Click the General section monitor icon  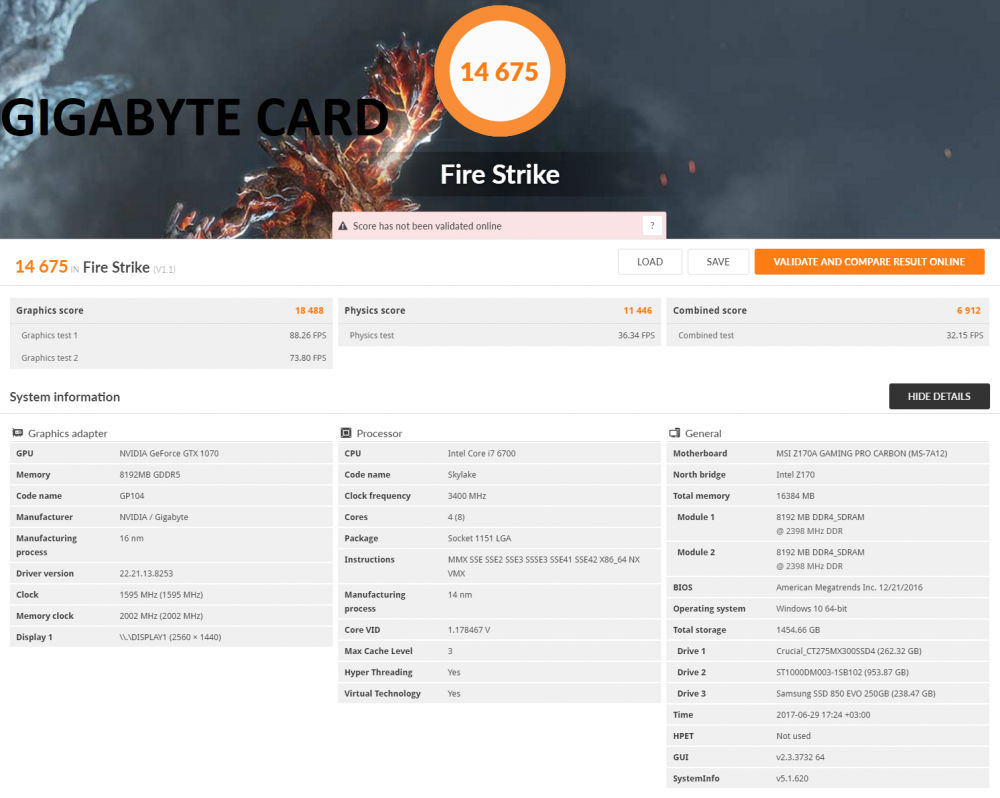674,433
